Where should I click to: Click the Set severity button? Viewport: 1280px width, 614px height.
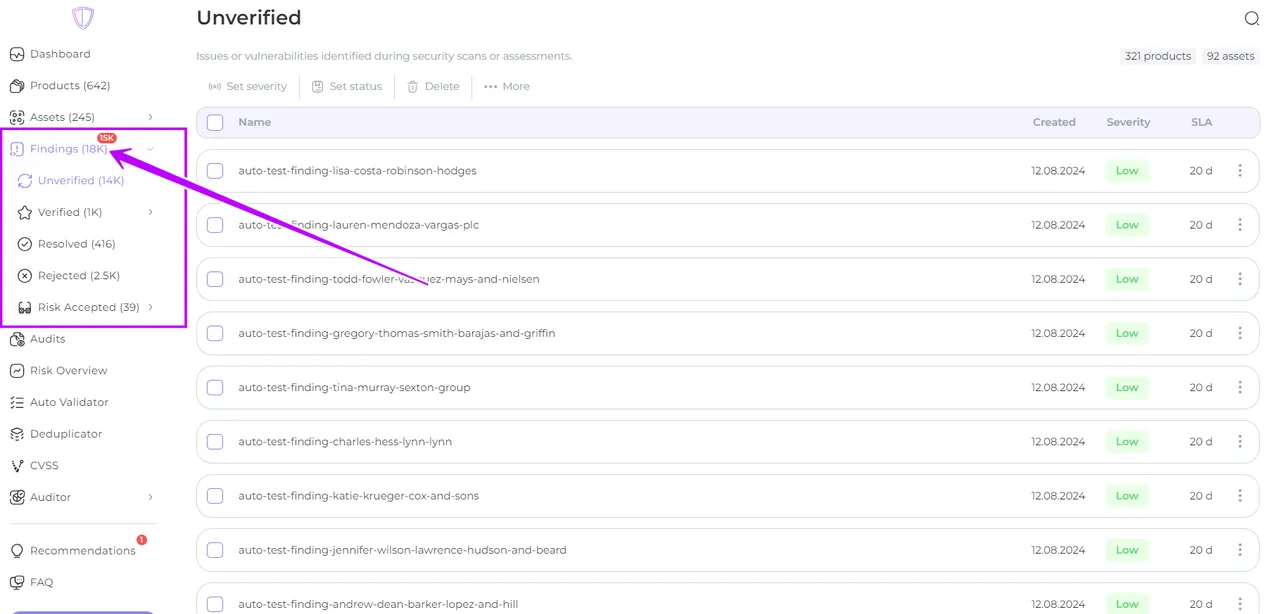pyautogui.click(x=247, y=87)
